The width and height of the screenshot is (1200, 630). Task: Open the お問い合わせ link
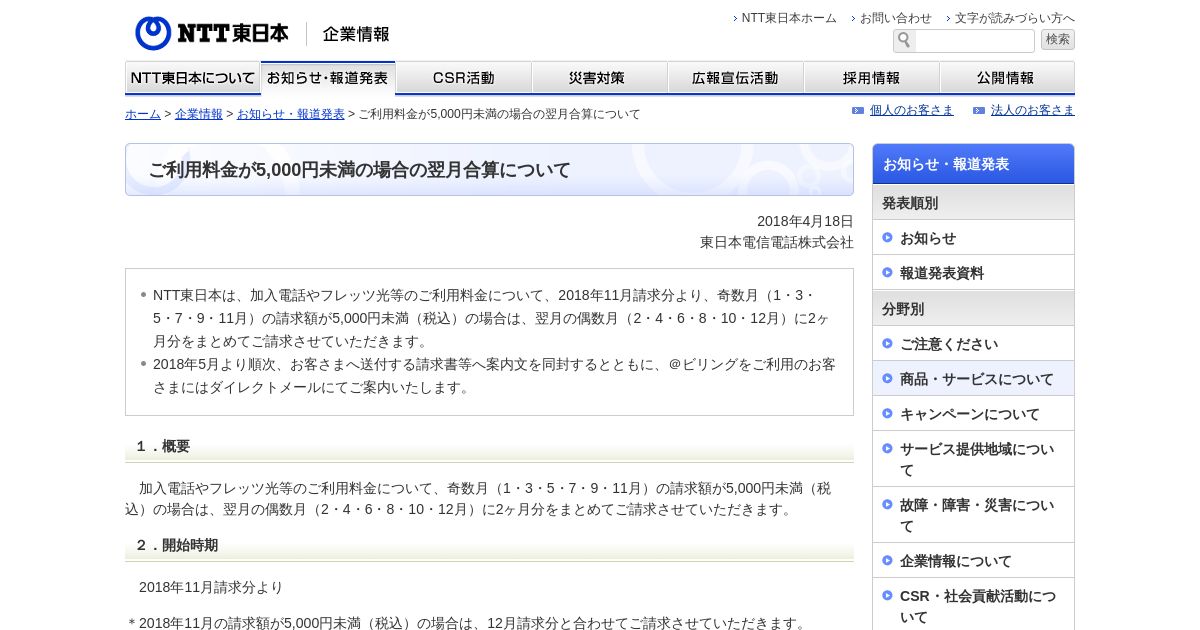coord(896,18)
